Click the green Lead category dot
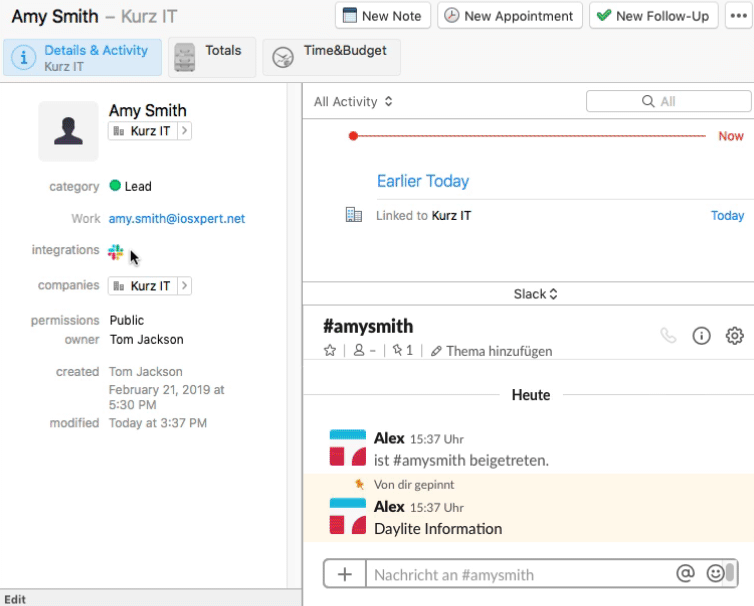This screenshot has height=606, width=754. tap(115, 186)
